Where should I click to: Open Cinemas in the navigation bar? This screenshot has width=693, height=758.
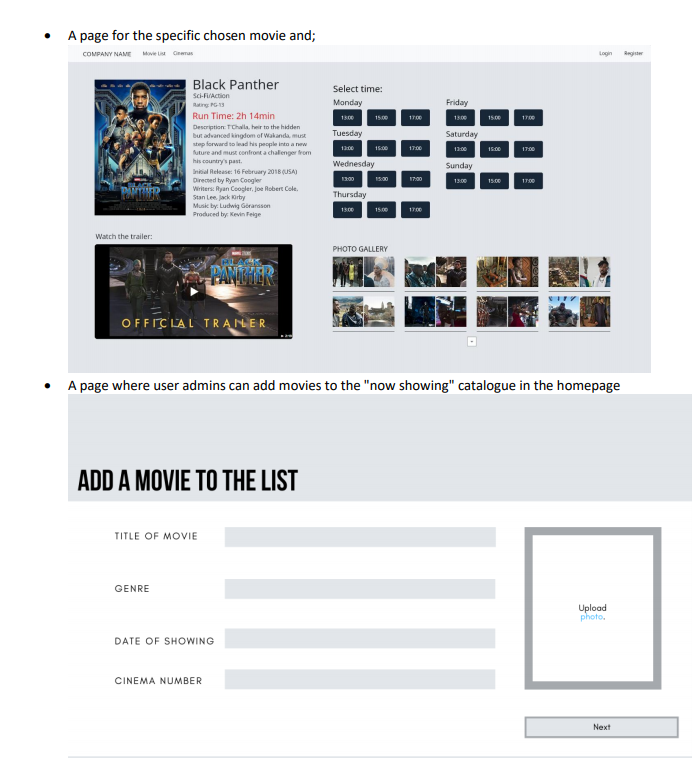tap(183, 54)
